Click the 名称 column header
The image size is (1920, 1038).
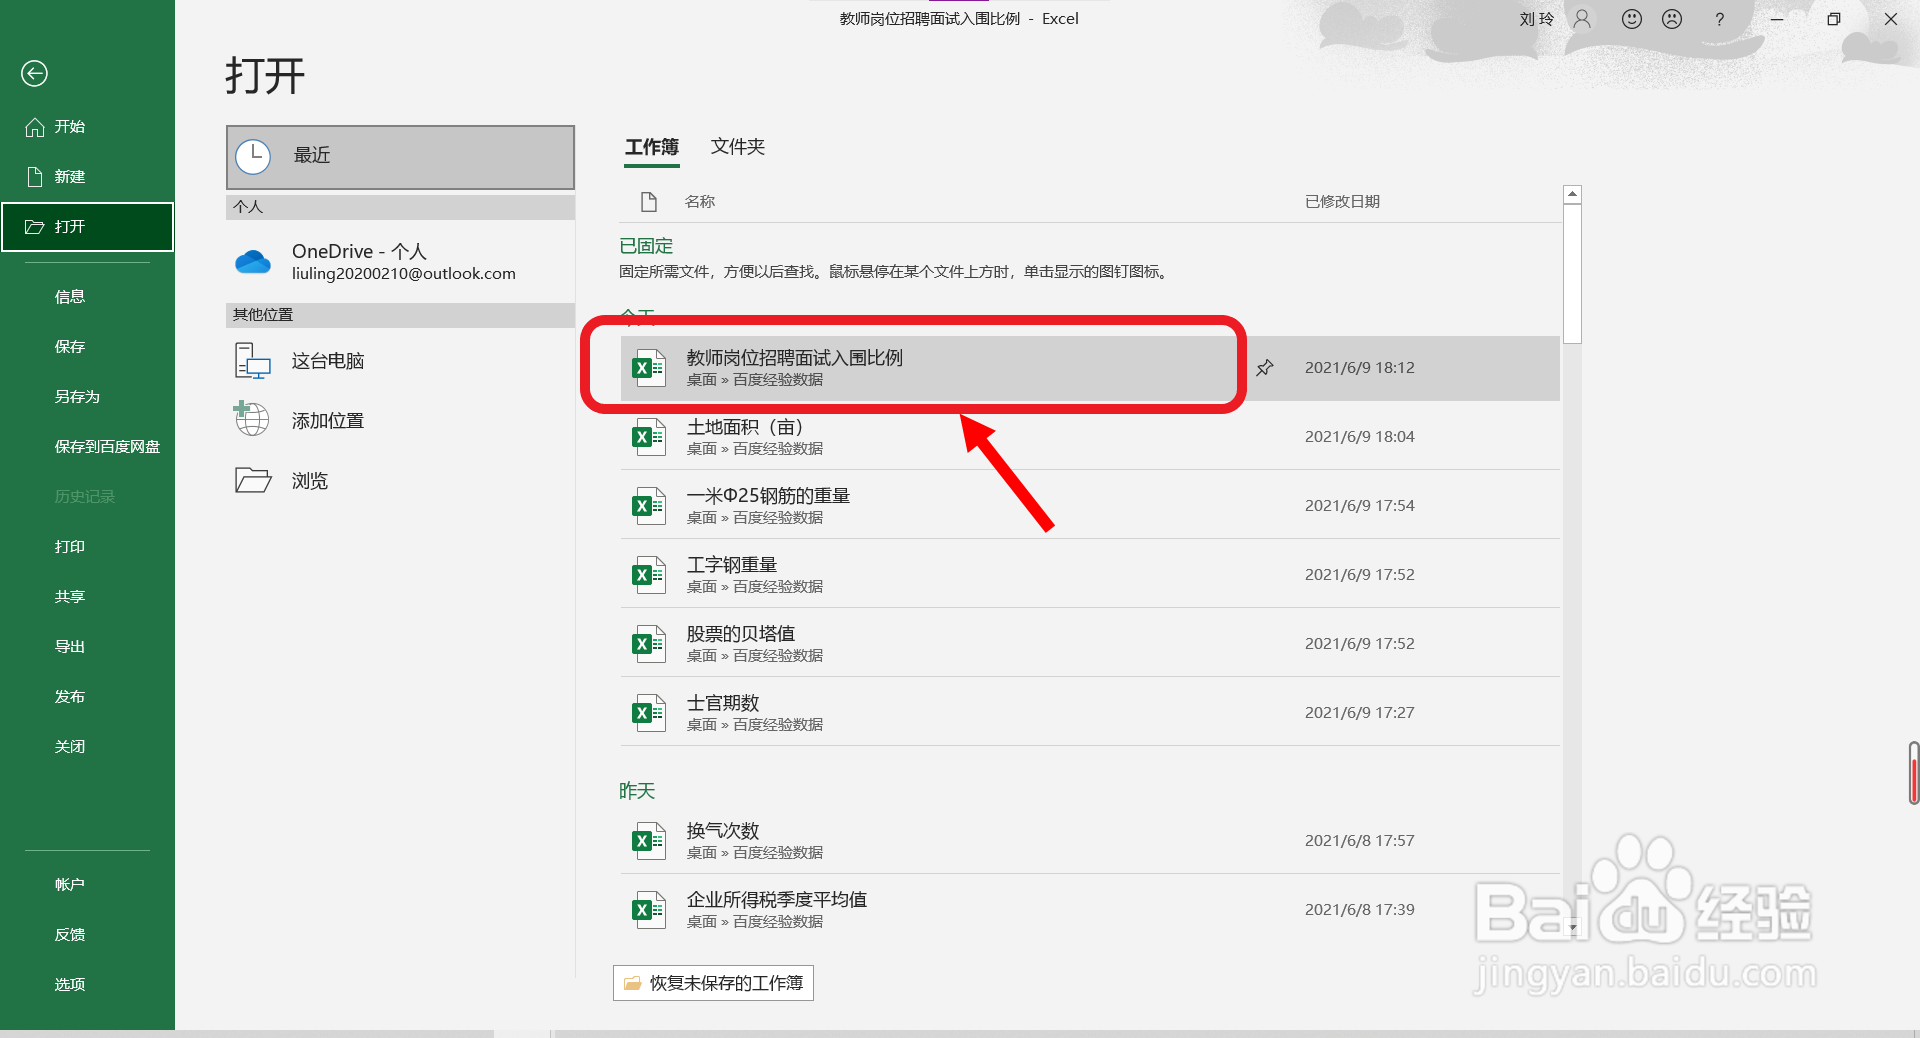point(700,202)
